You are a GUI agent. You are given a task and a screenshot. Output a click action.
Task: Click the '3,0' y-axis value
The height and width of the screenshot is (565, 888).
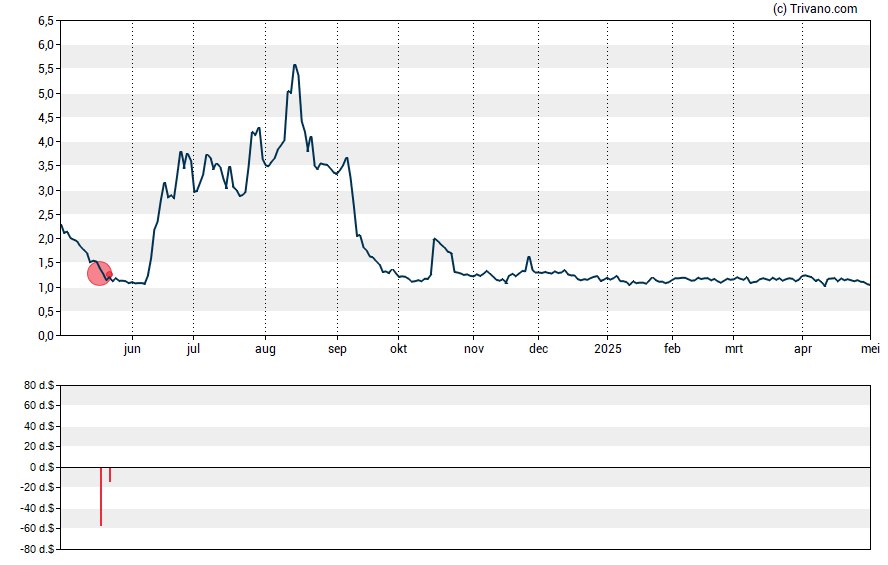[46, 190]
